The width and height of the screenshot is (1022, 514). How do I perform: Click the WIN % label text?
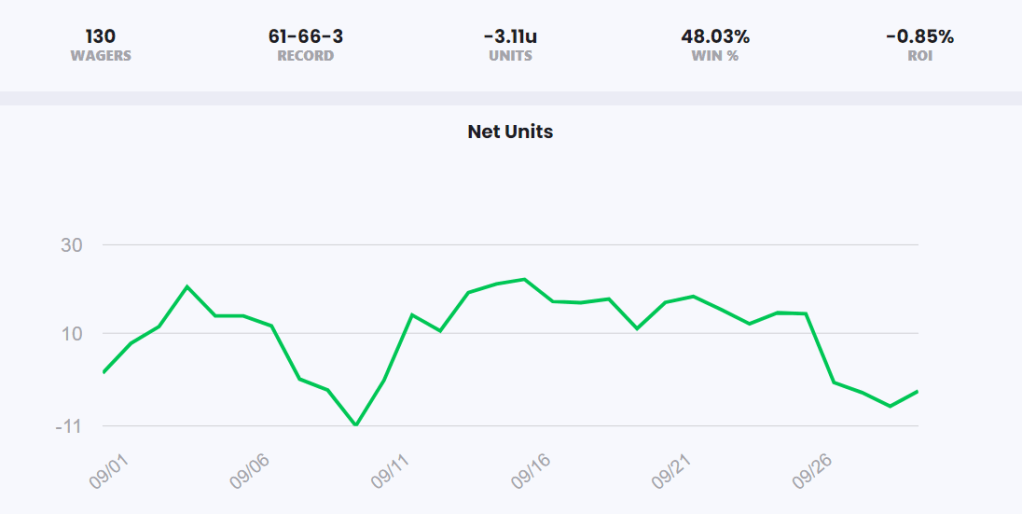715,56
